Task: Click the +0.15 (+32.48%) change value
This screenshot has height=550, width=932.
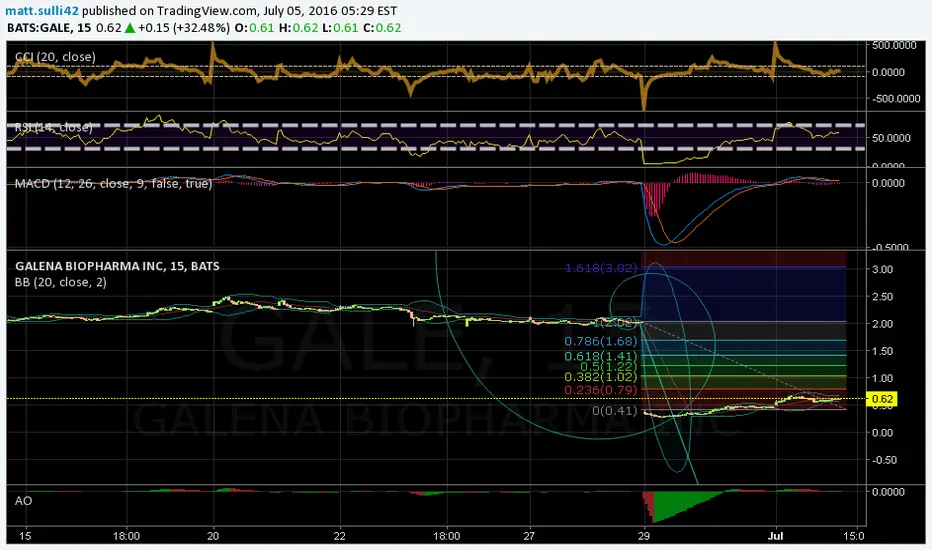Action: pyautogui.click(x=184, y=28)
